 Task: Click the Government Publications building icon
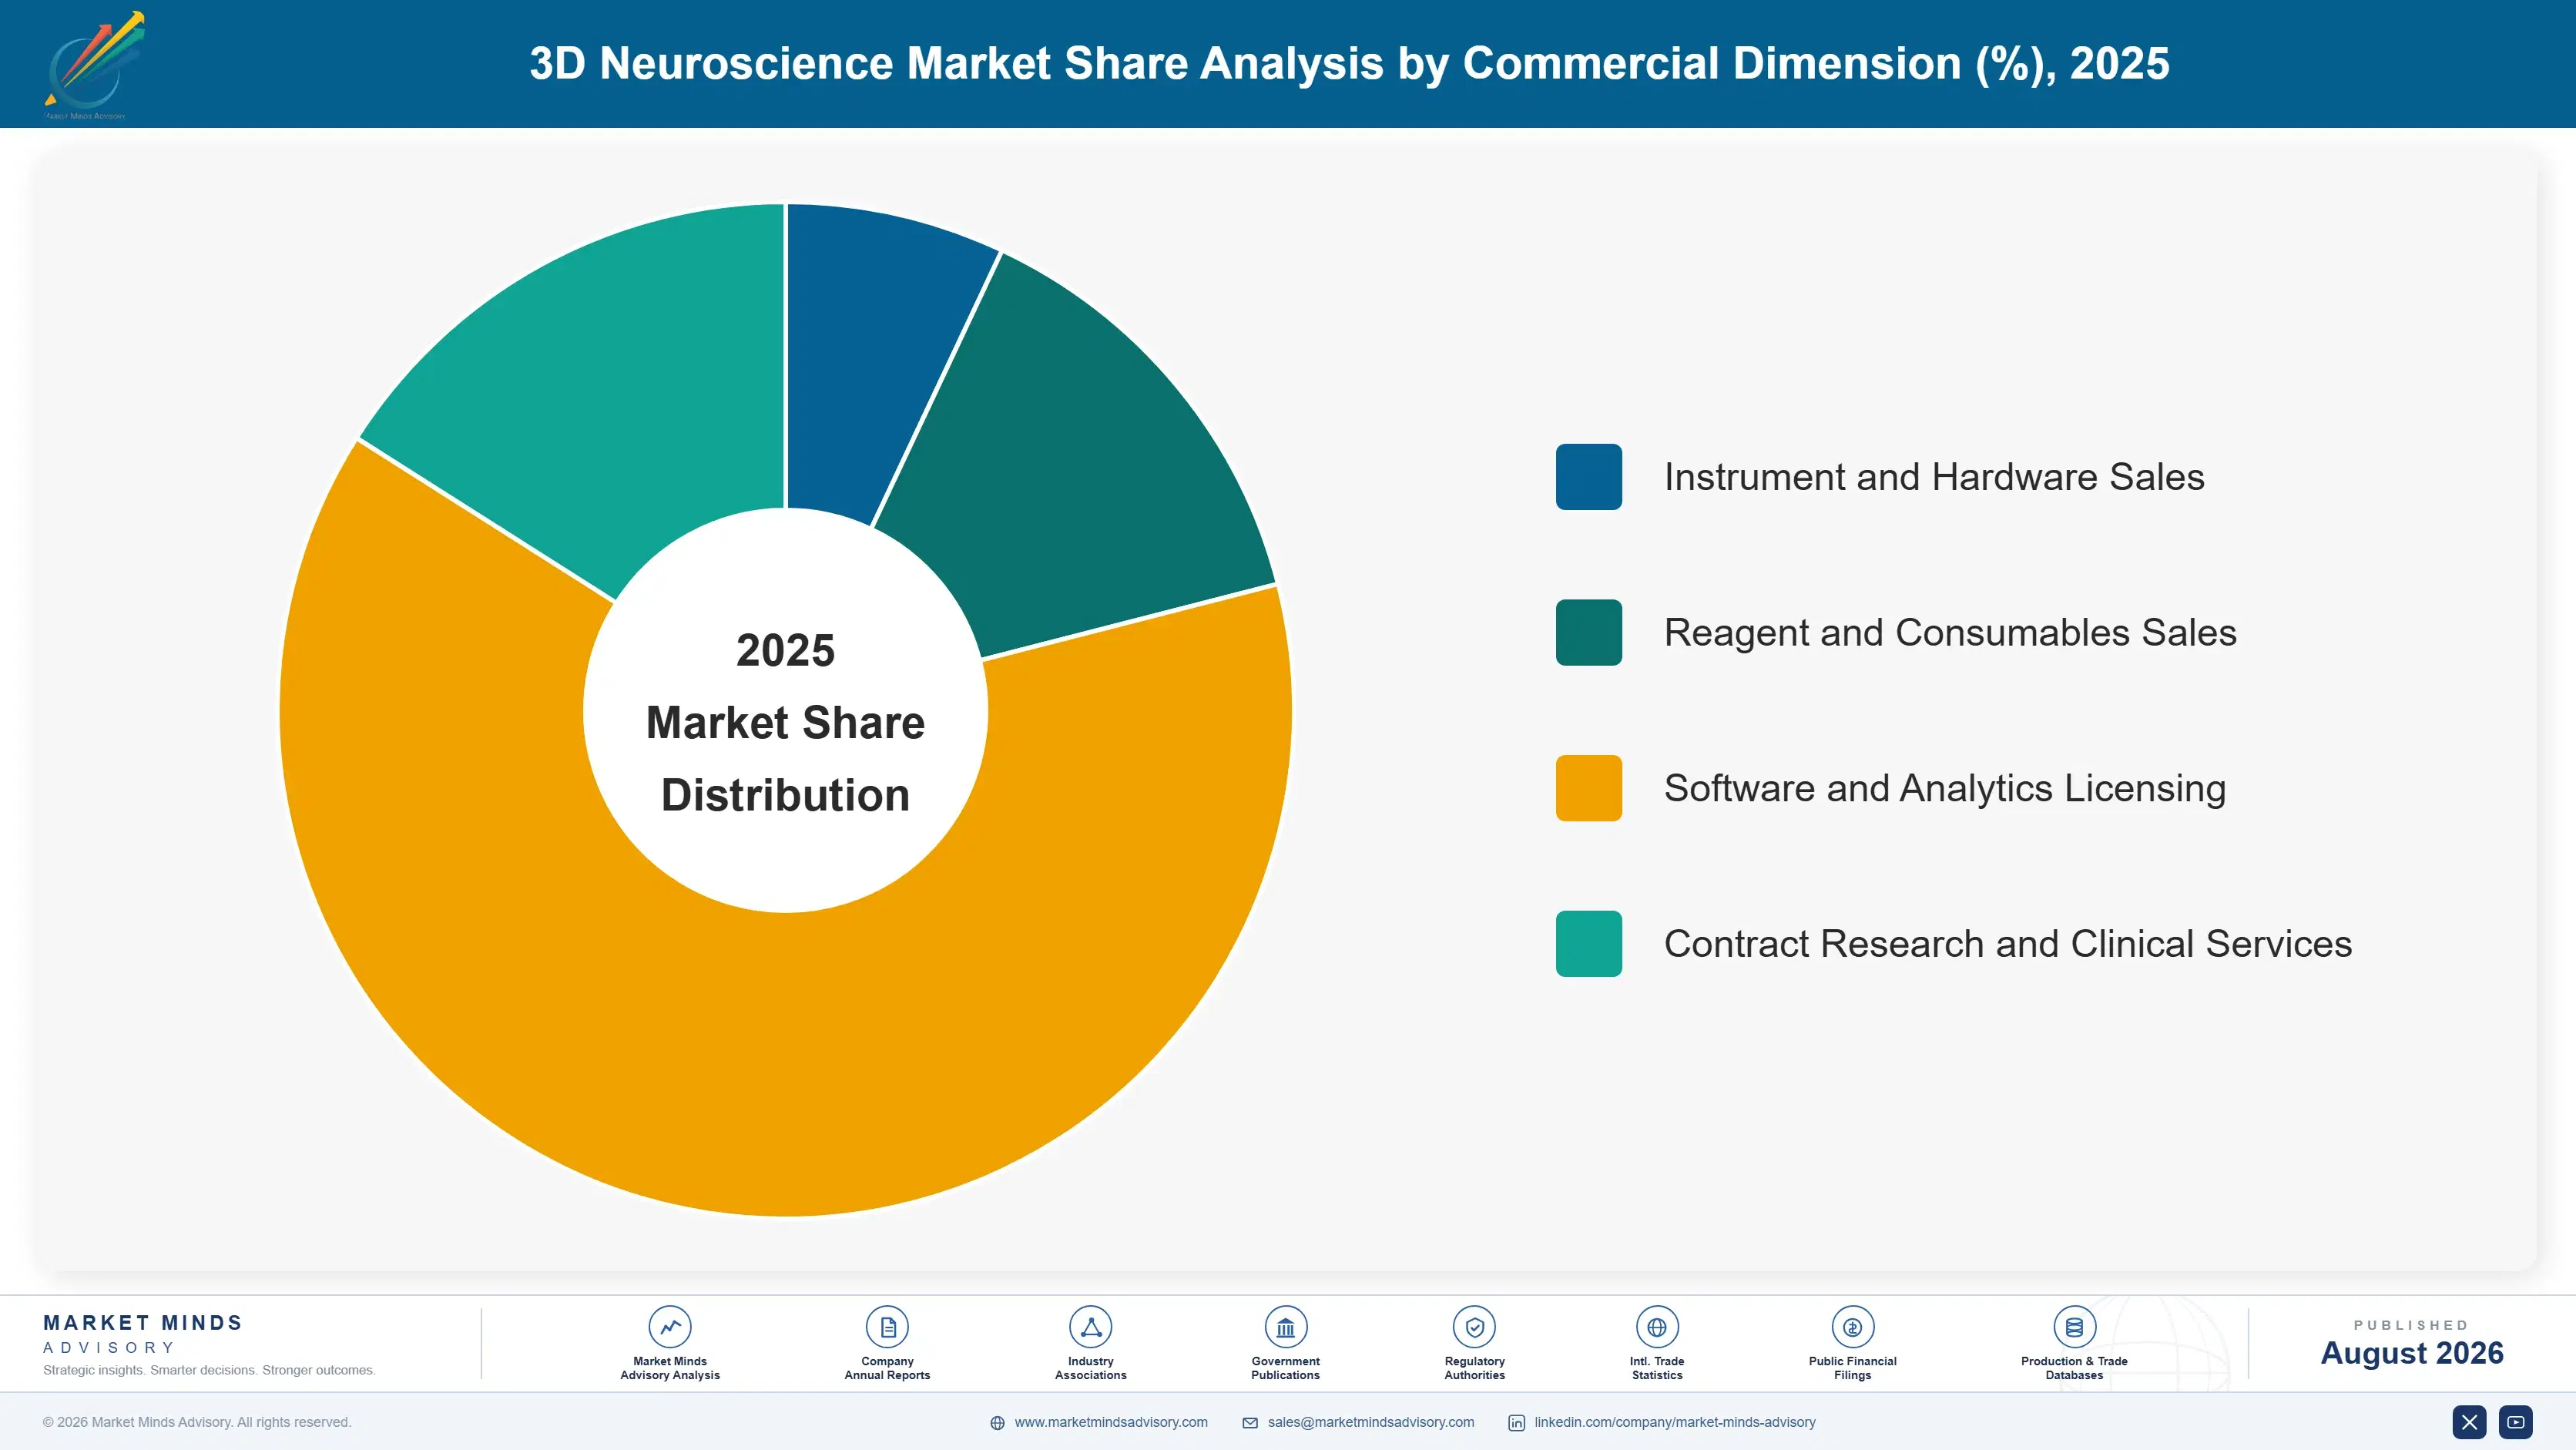tap(1285, 1327)
